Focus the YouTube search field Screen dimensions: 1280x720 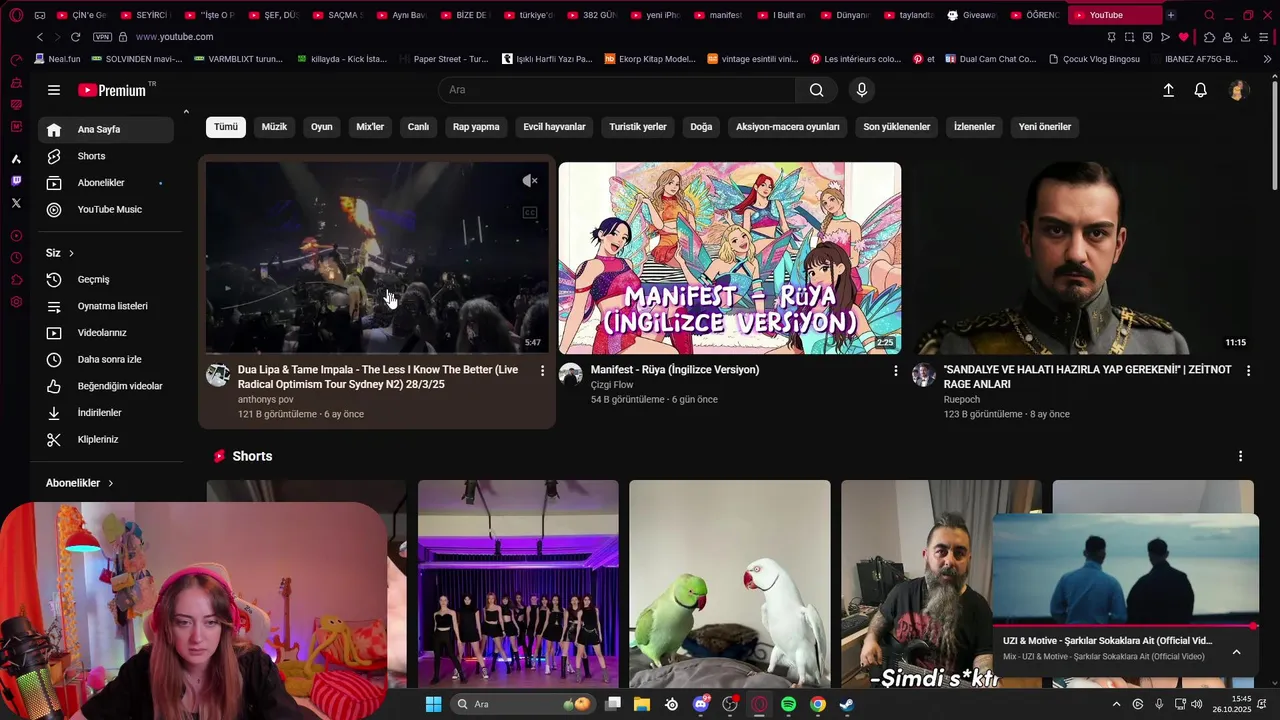pyautogui.click(x=617, y=90)
